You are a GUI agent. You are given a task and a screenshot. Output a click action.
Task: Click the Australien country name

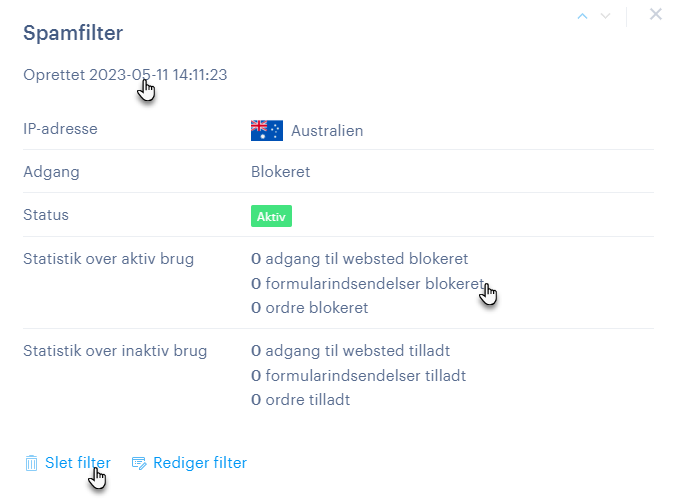click(x=327, y=130)
